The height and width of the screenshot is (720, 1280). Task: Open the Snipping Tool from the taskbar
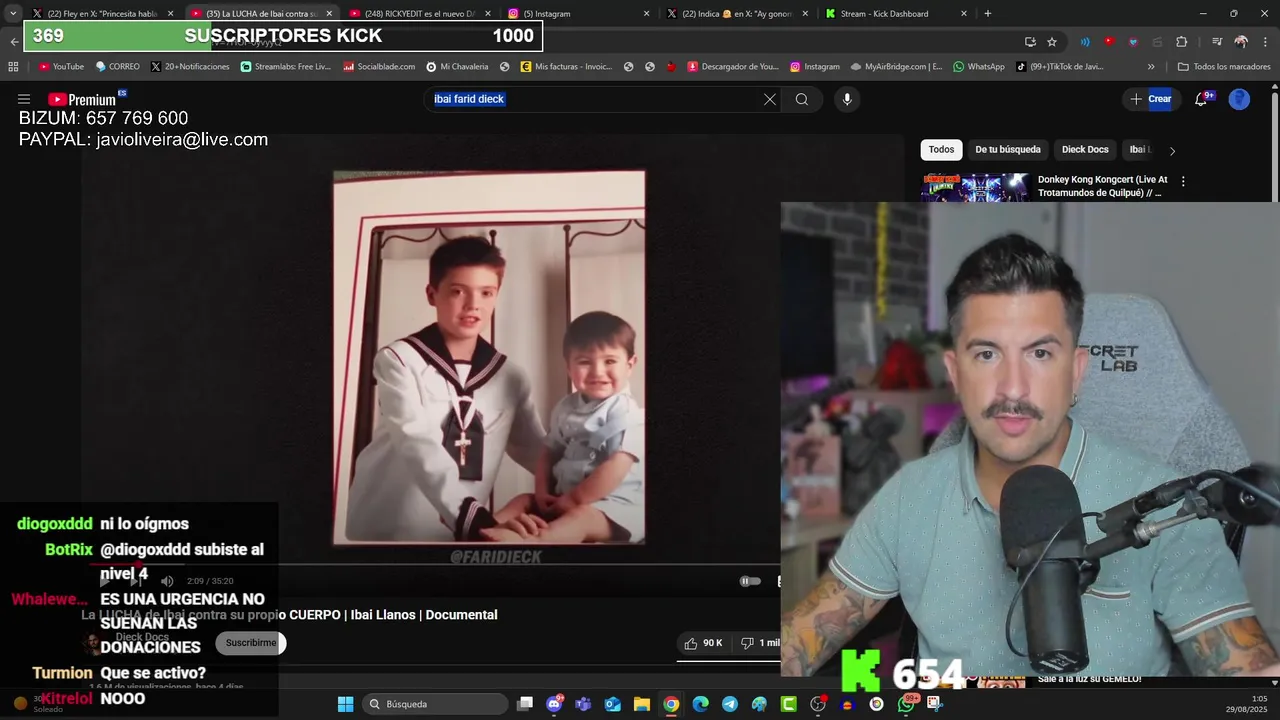pos(935,704)
